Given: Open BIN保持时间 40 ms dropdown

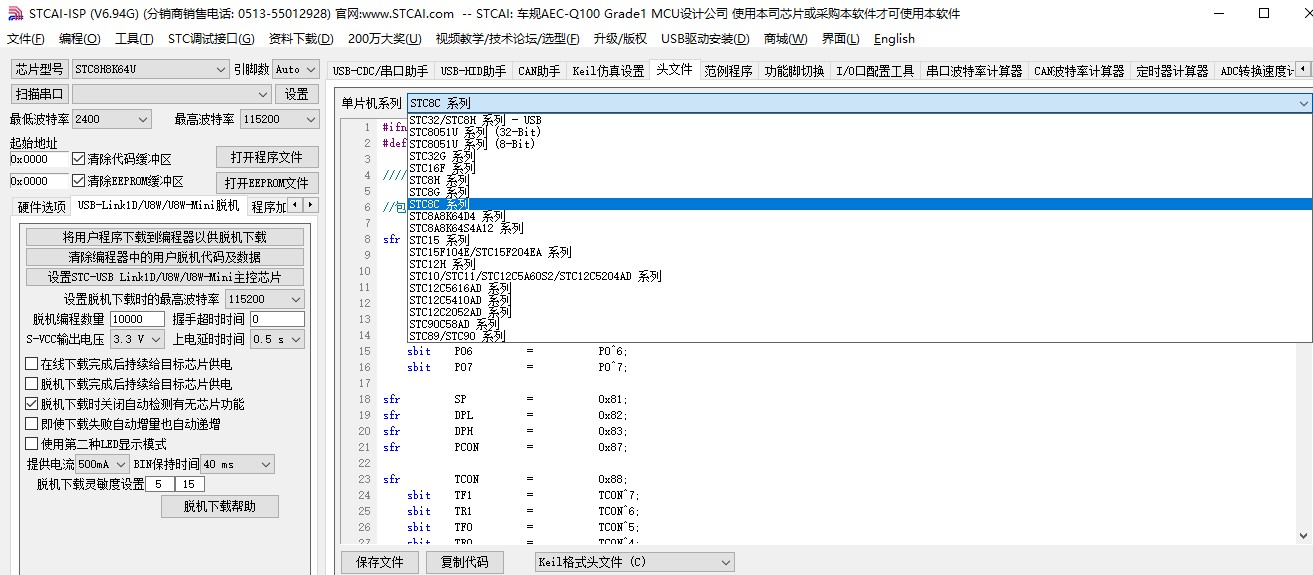Looking at the screenshot, I should pyautogui.click(x=237, y=464).
